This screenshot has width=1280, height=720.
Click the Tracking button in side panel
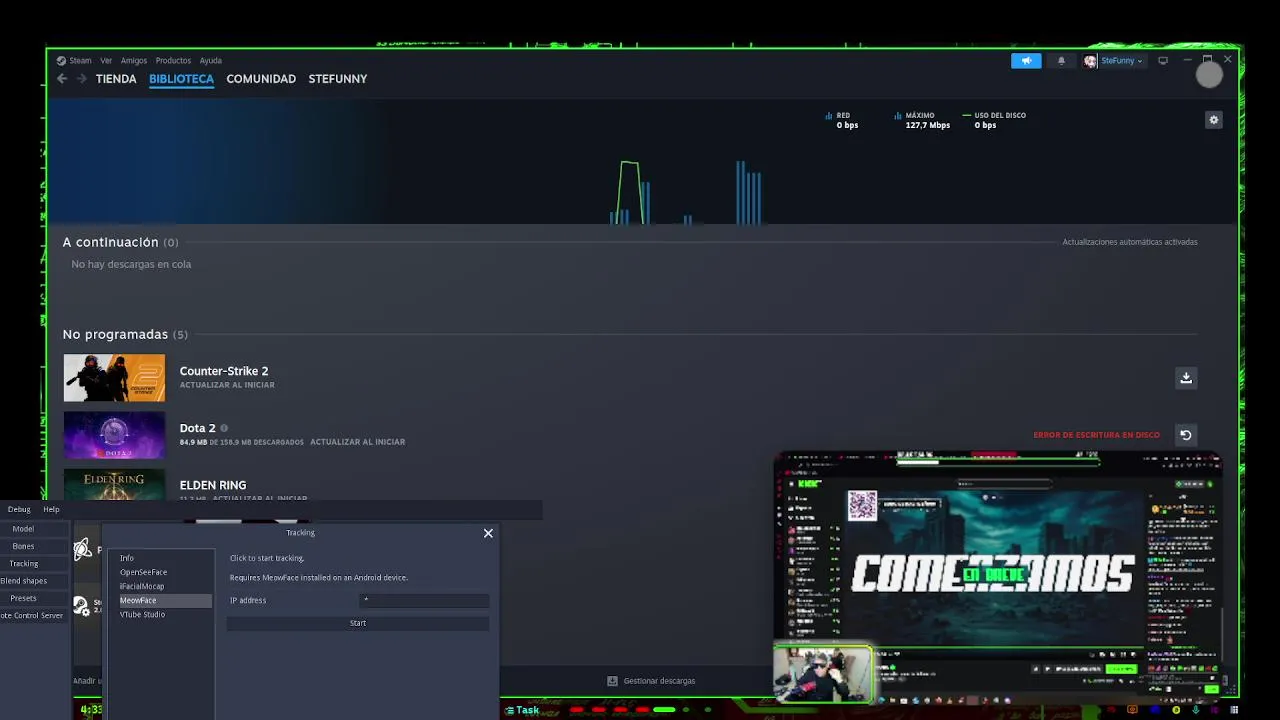click(33, 564)
